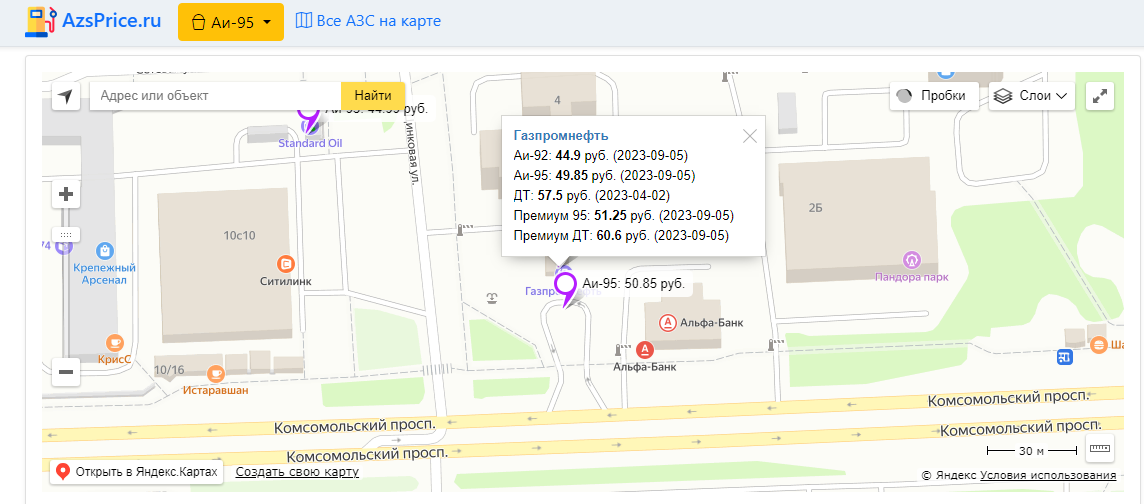Click the Премиум 95: 51.25 руб. line
Image resolution: width=1144 pixels, height=504 pixels.
click(624, 216)
